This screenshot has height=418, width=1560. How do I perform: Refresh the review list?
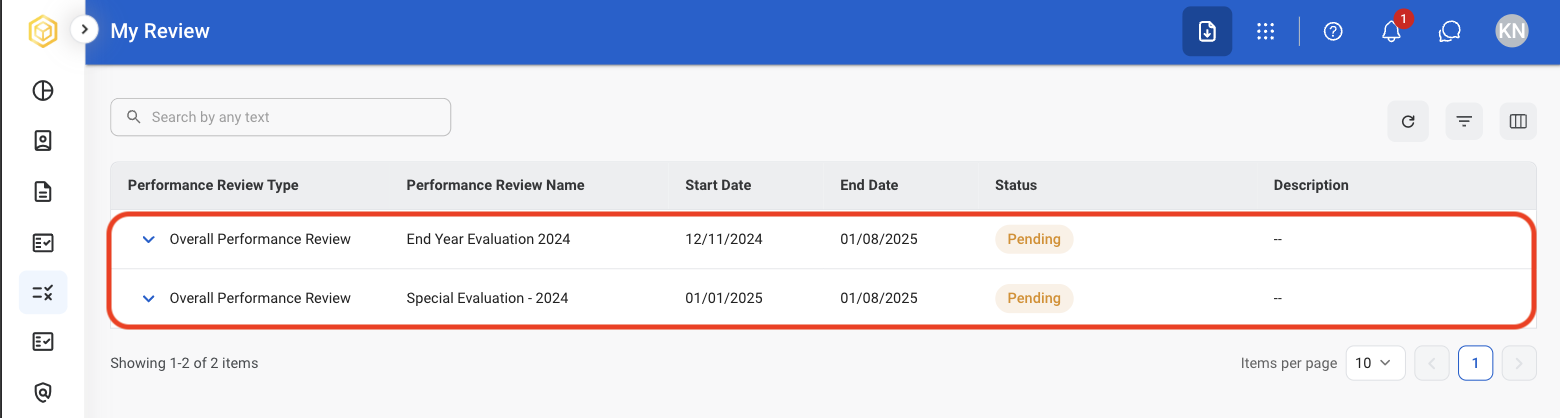(x=1408, y=122)
